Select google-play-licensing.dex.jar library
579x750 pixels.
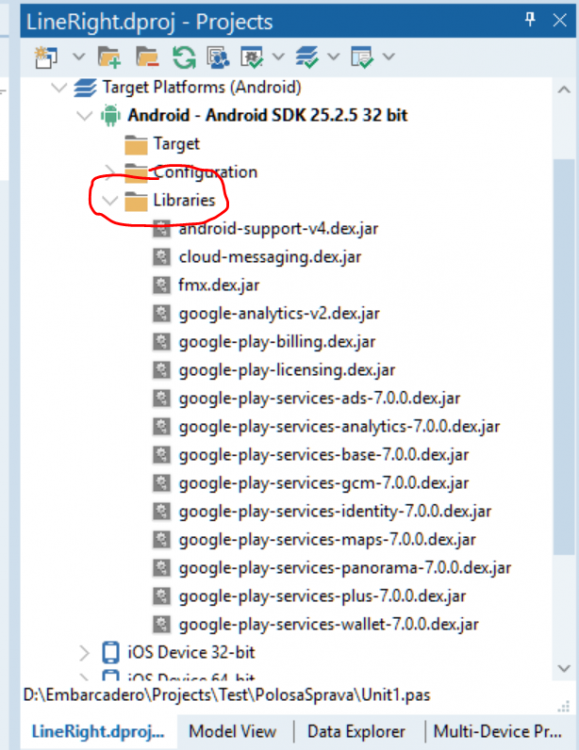click(x=287, y=370)
